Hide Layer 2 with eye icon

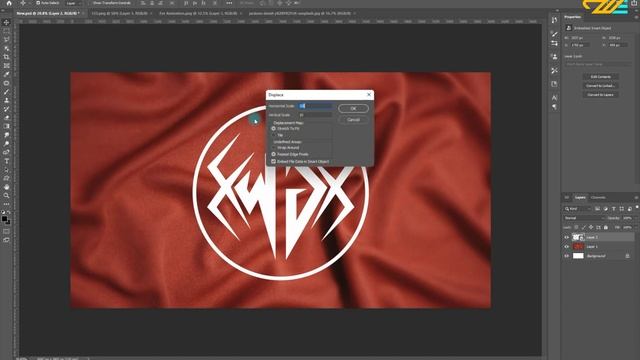[566, 237]
